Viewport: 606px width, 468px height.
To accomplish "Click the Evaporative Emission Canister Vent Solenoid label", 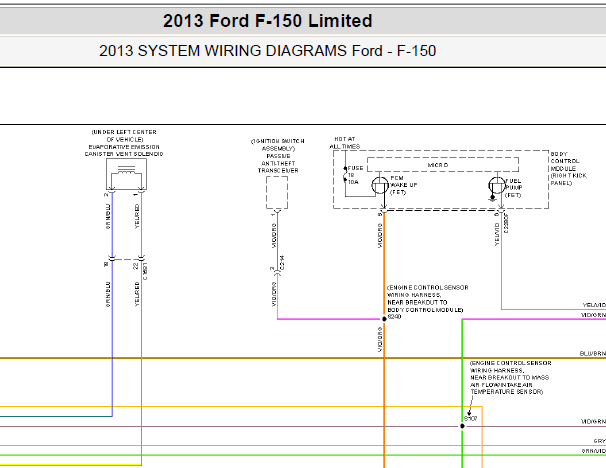I will click(124, 150).
